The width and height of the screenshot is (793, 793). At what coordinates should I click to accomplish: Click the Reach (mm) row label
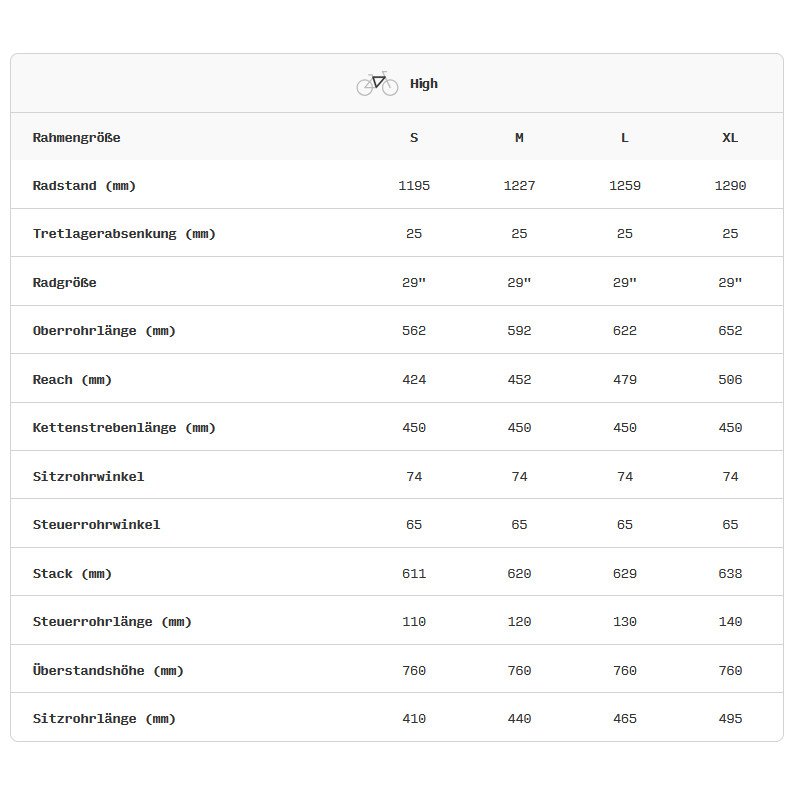click(x=72, y=380)
